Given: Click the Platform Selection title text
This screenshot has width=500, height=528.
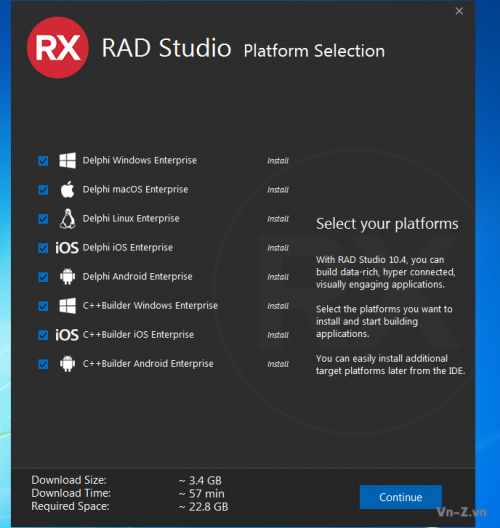Looking at the screenshot, I should pos(314,51).
